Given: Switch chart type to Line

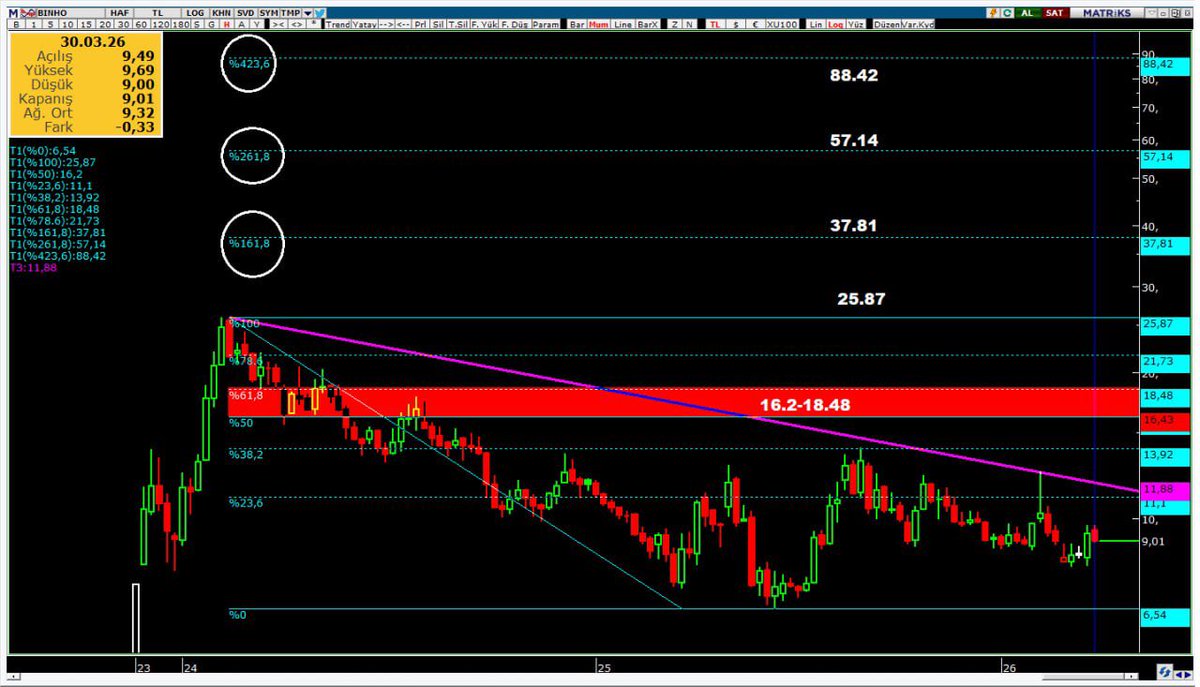Looking at the screenshot, I should (x=623, y=24).
